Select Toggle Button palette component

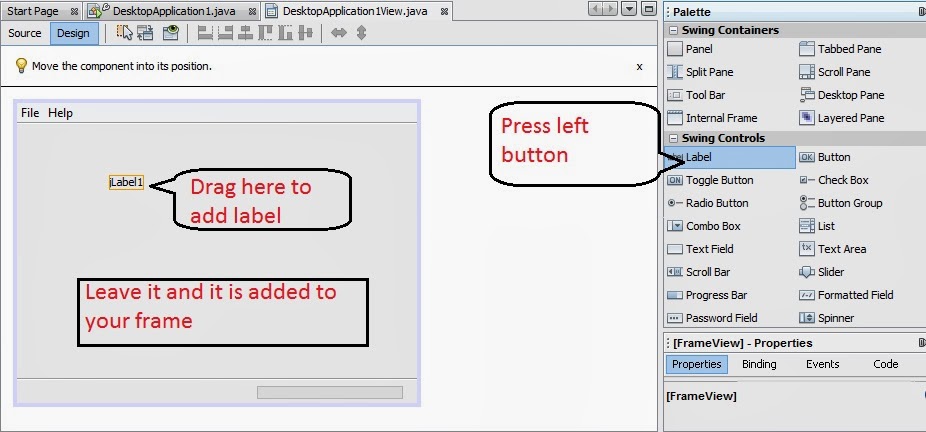coord(710,180)
